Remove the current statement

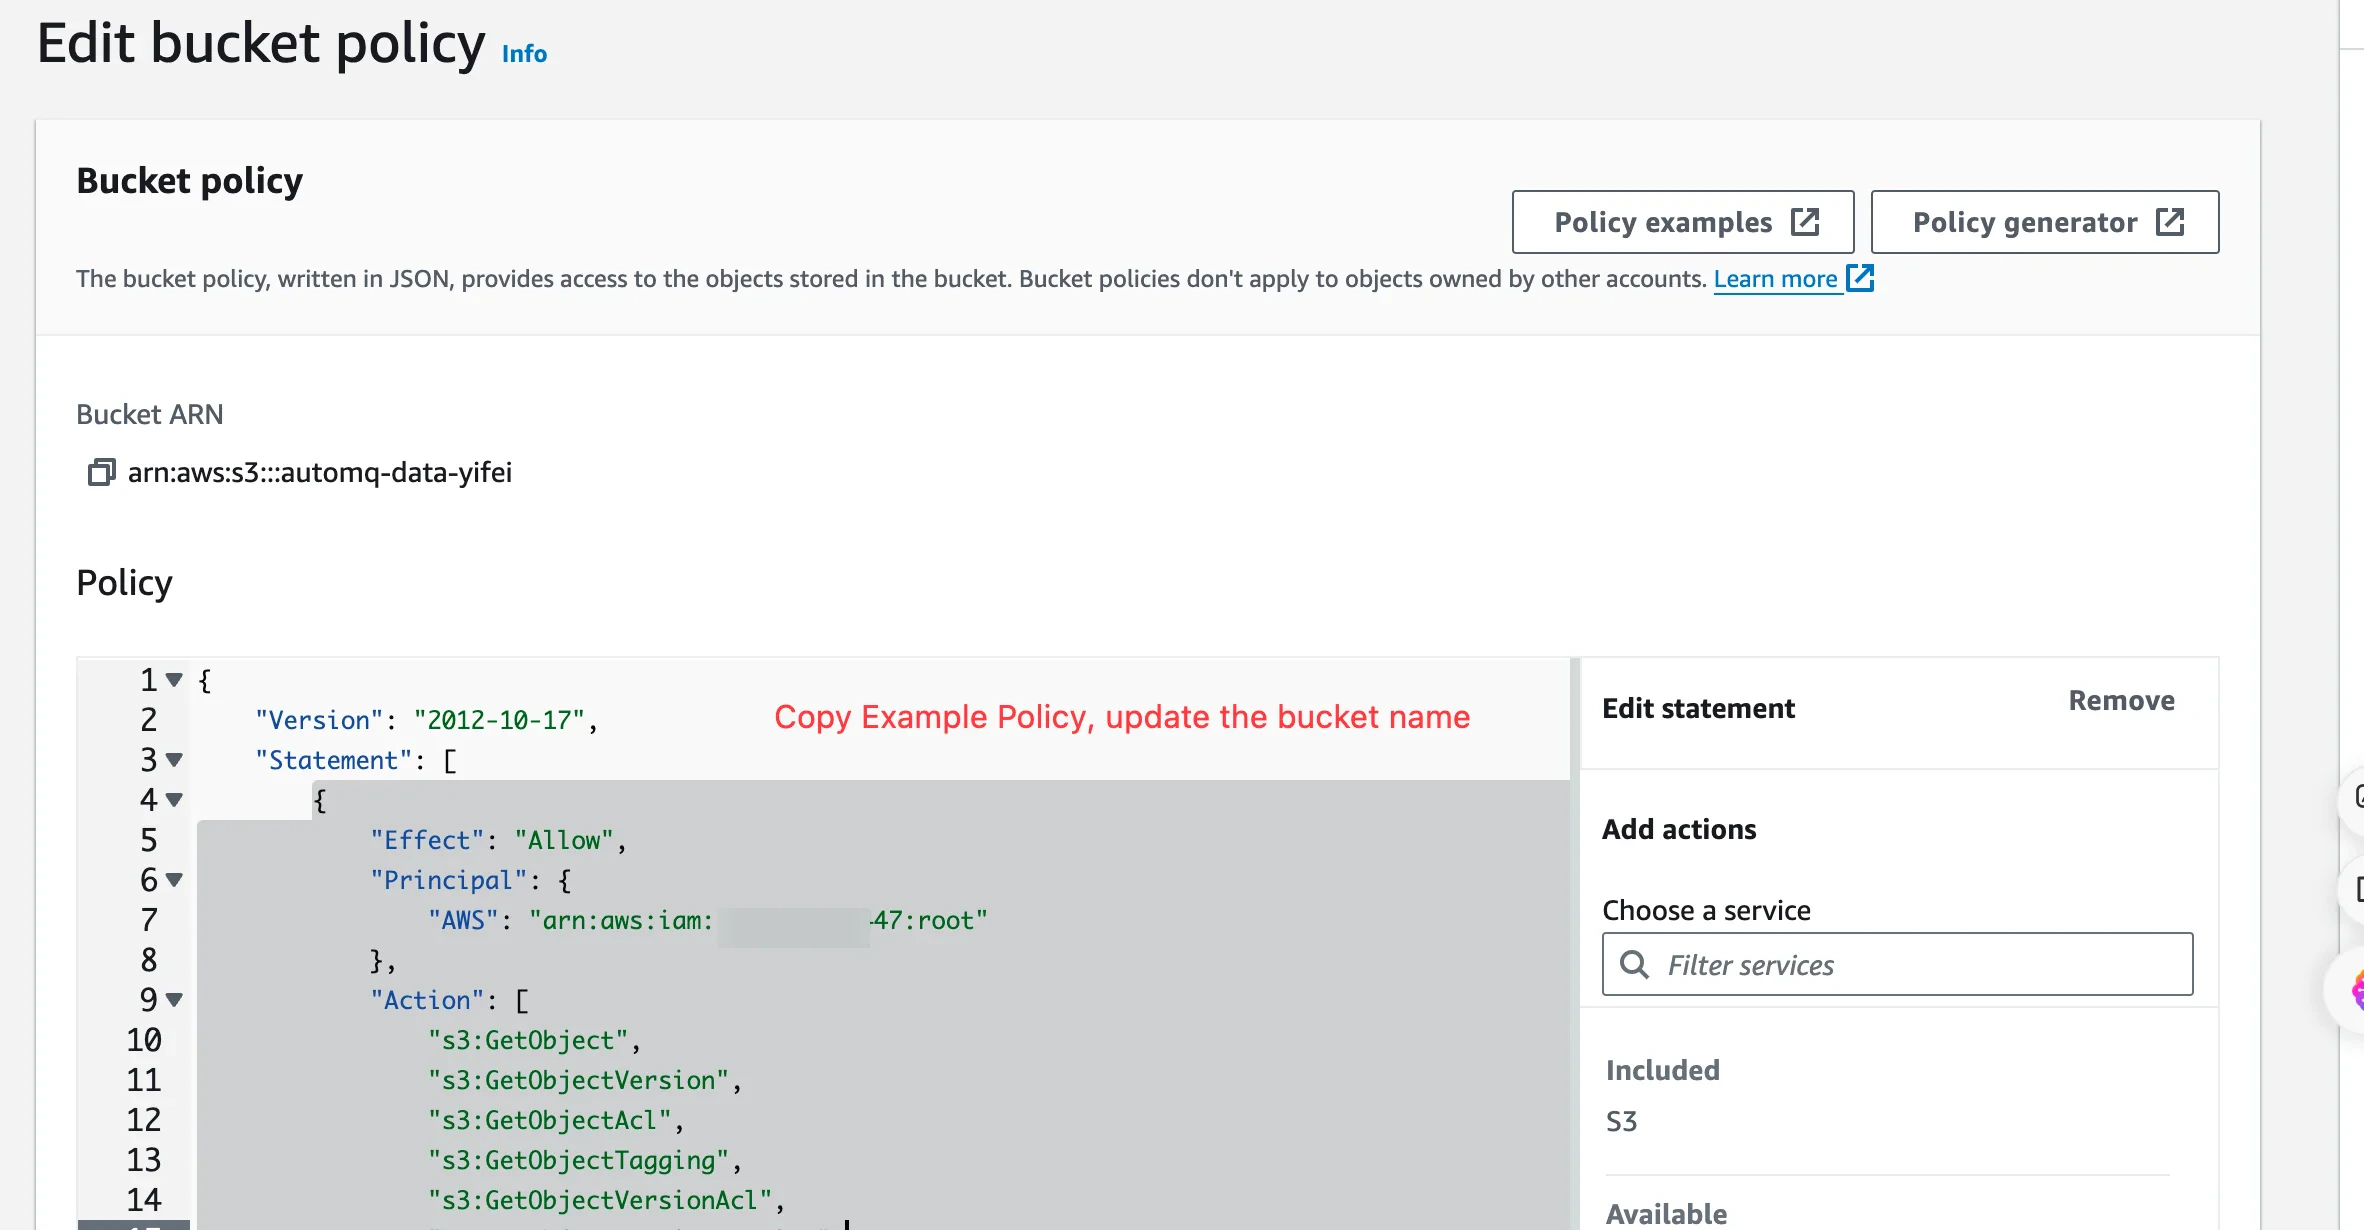2121,701
